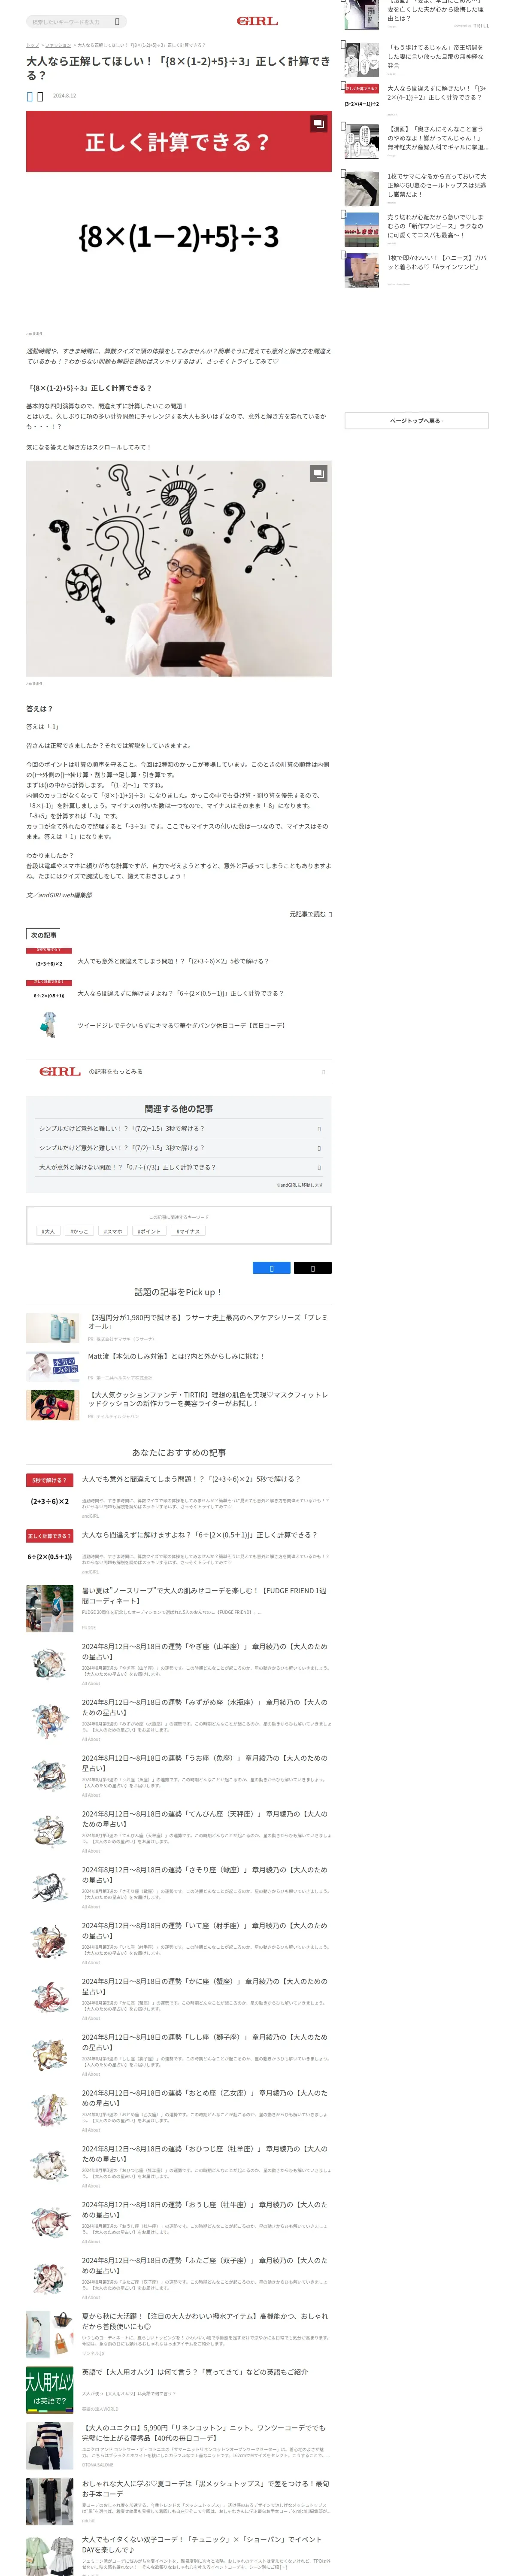Image resolution: width=515 pixels, height=2576 pixels.
Task: Click the andGIRL logo beside の記事をもっとみる
Action: click(x=60, y=1071)
